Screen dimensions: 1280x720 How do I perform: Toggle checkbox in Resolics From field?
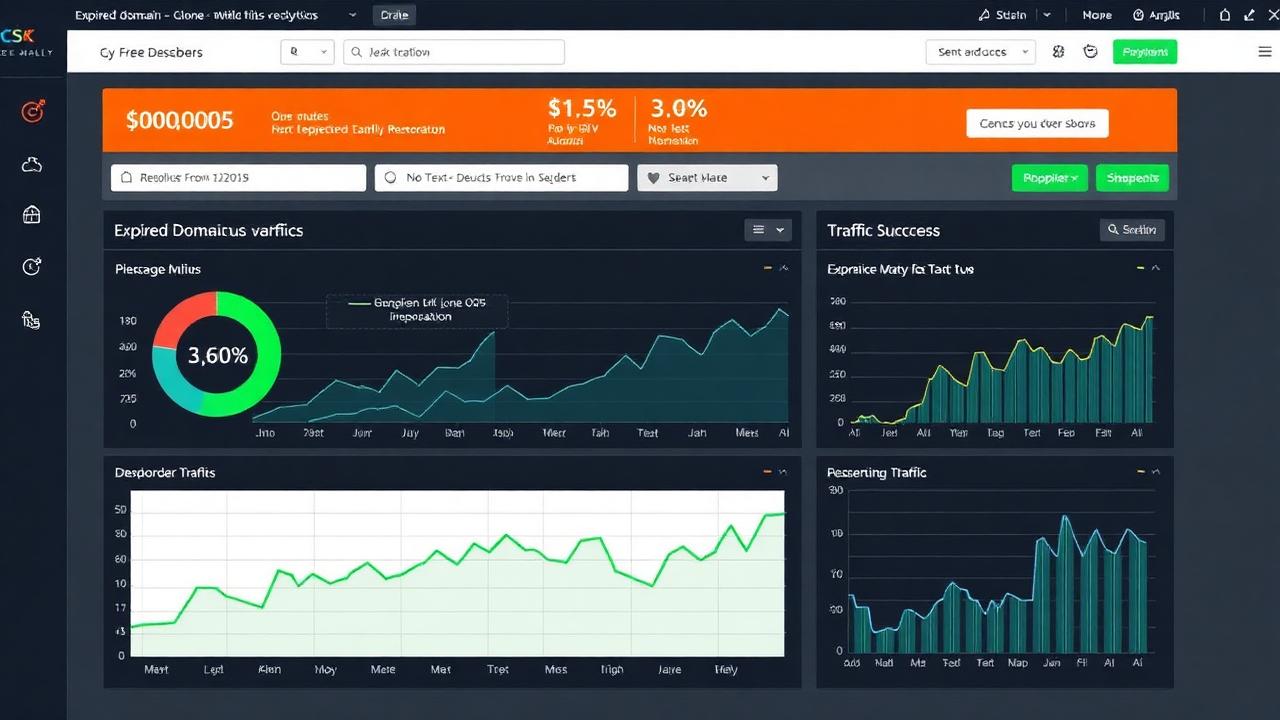click(126, 178)
